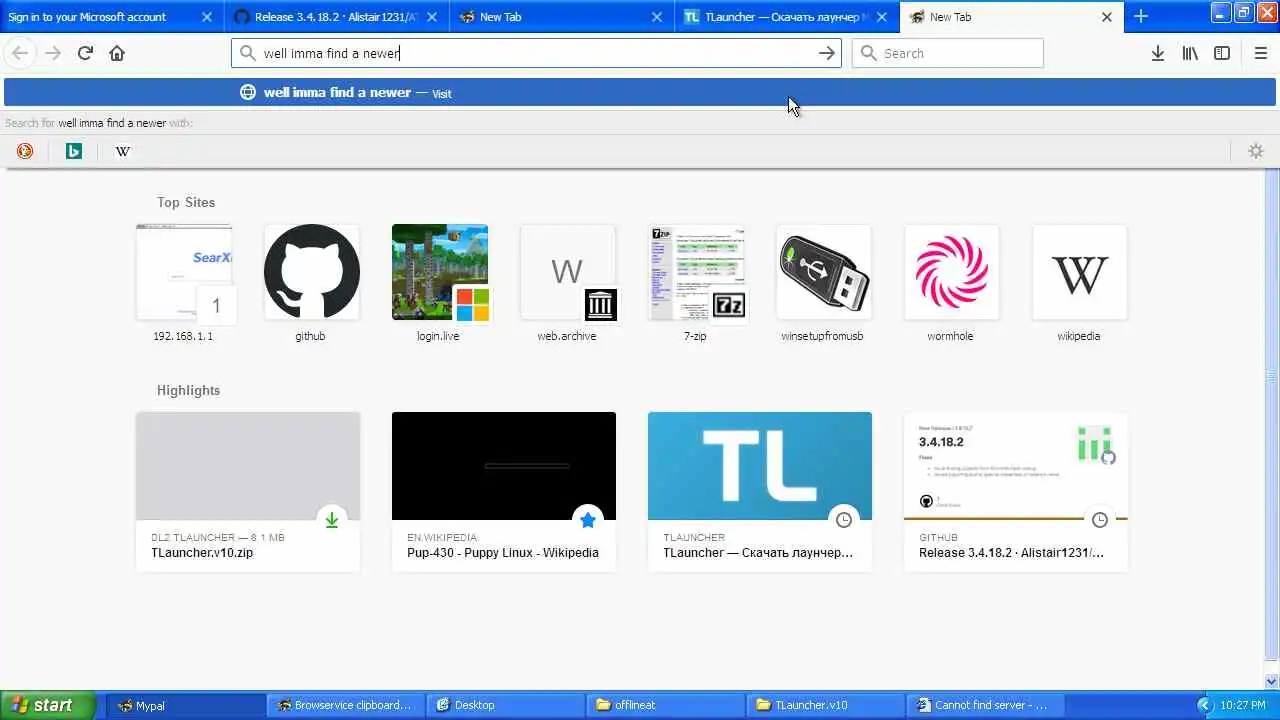Select the active New Tab tab

tap(1012, 17)
